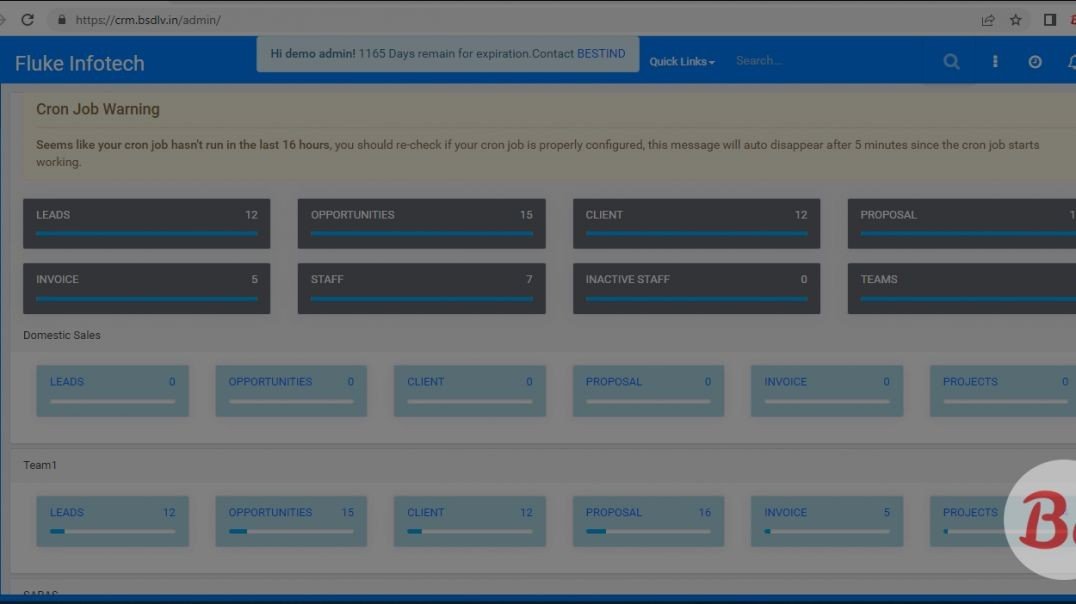
Task: Open the notifications bell icon
Action: tap(1070, 62)
